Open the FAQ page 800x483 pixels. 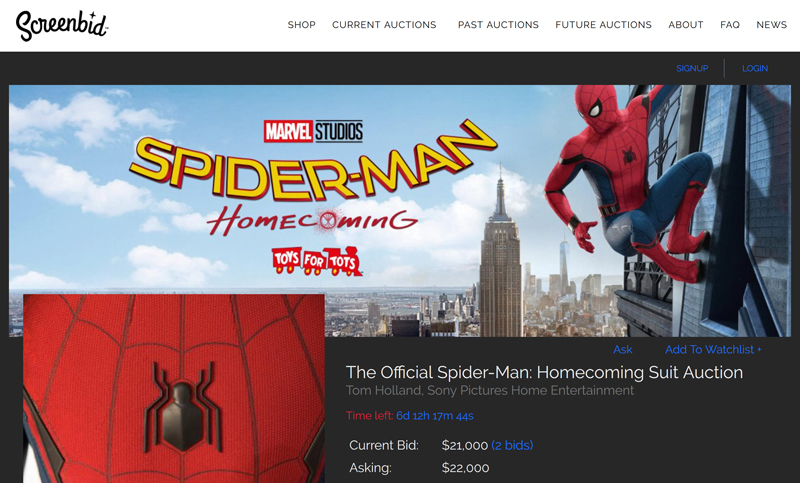tap(730, 24)
